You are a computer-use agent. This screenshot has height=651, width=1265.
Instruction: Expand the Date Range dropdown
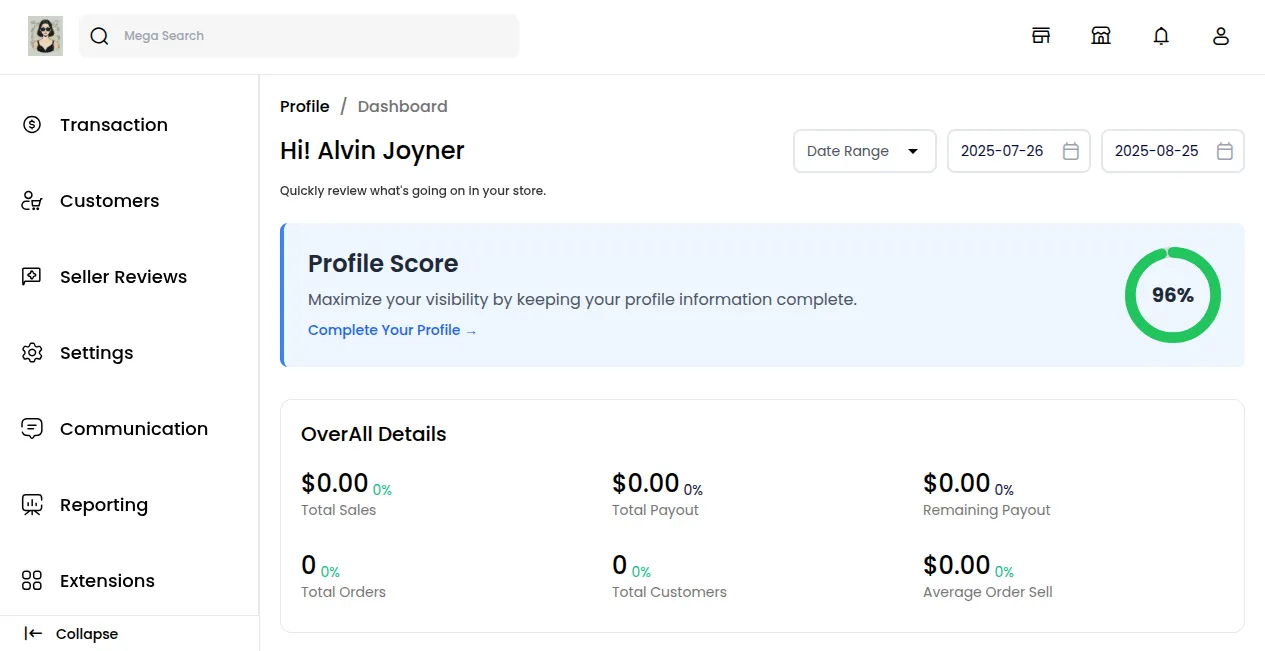point(864,151)
